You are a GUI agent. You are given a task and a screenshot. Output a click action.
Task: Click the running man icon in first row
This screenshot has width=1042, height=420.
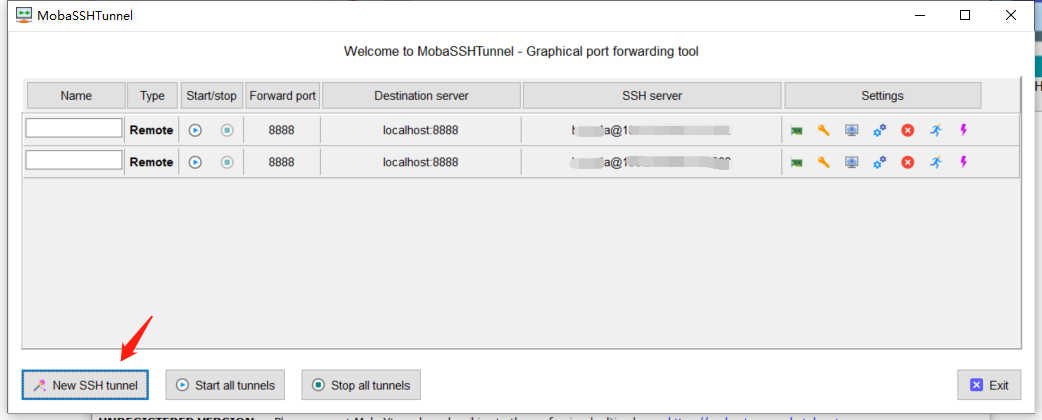[x=936, y=130]
